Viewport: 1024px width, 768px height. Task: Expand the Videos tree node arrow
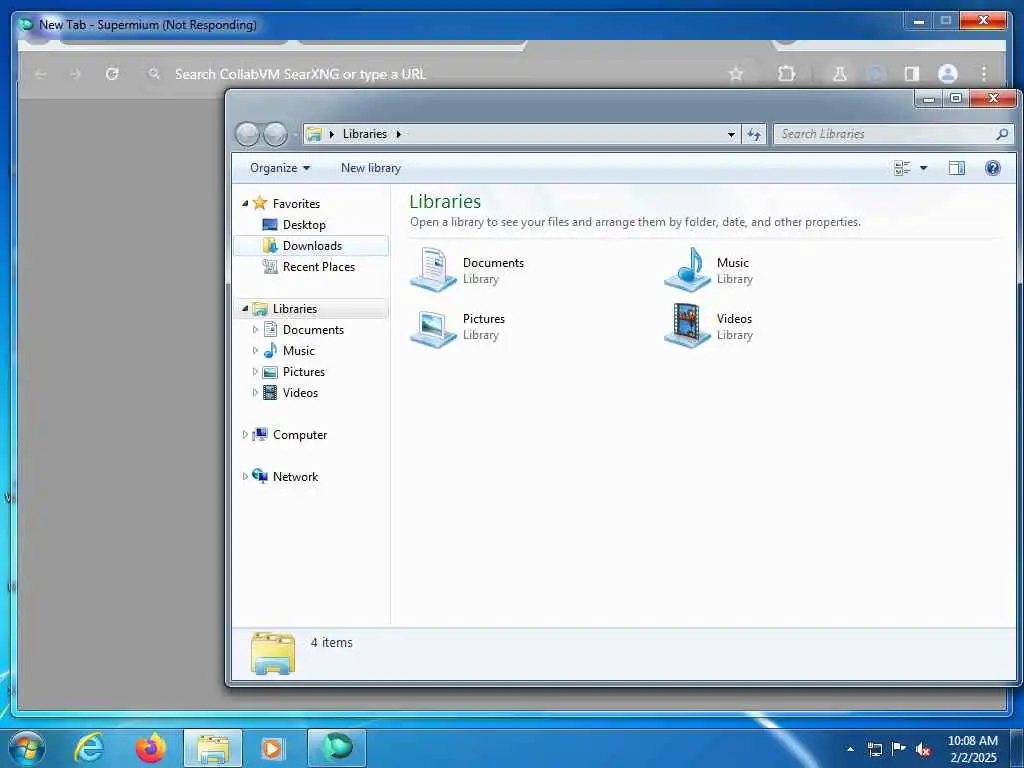[255, 392]
